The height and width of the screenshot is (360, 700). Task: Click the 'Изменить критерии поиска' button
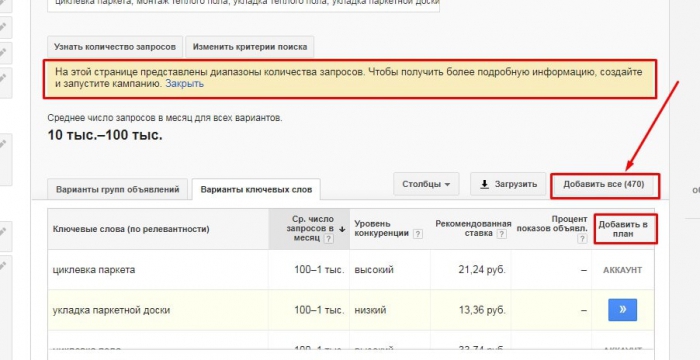click(x=250, y=47)
